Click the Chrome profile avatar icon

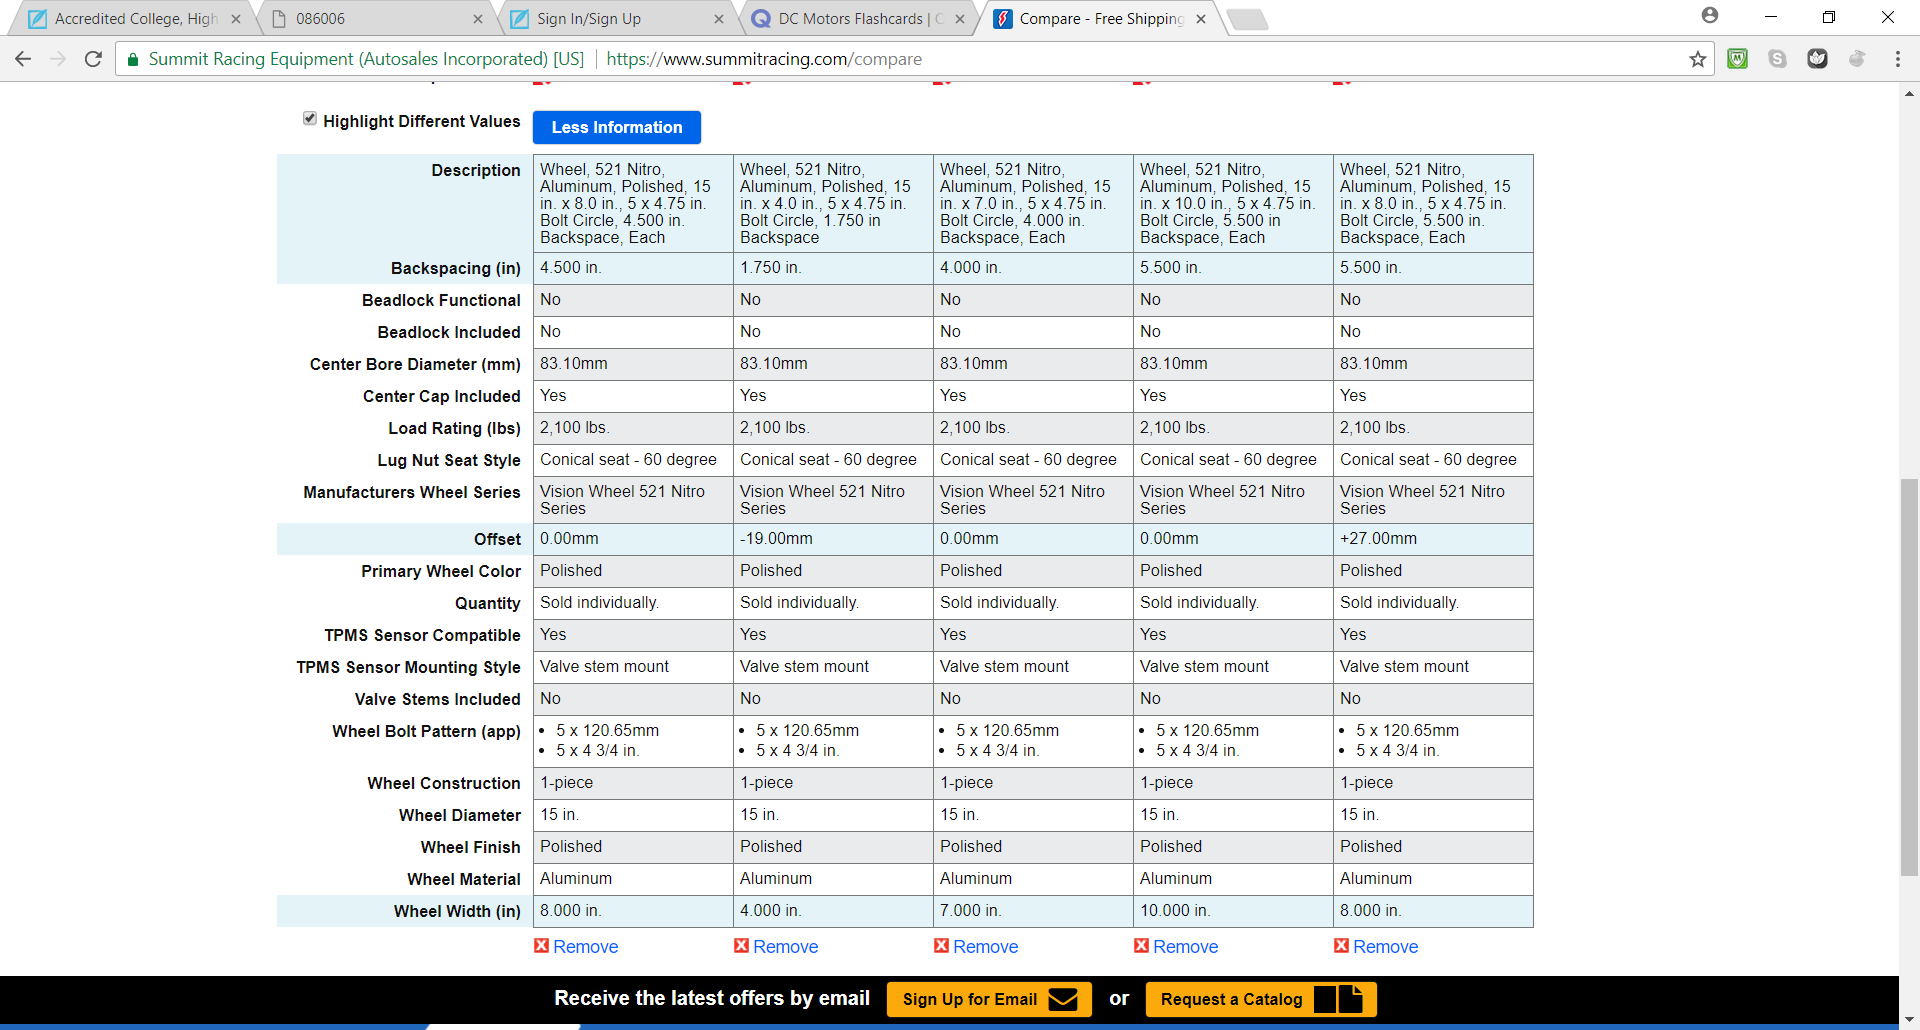[1709, 16]
